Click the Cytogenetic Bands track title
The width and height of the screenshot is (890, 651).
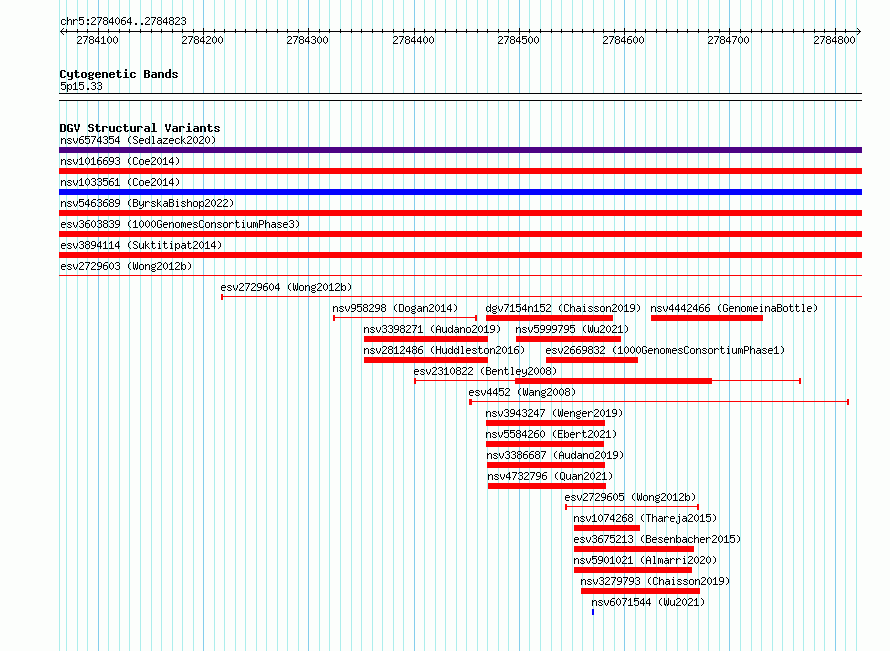coord(119,74)
